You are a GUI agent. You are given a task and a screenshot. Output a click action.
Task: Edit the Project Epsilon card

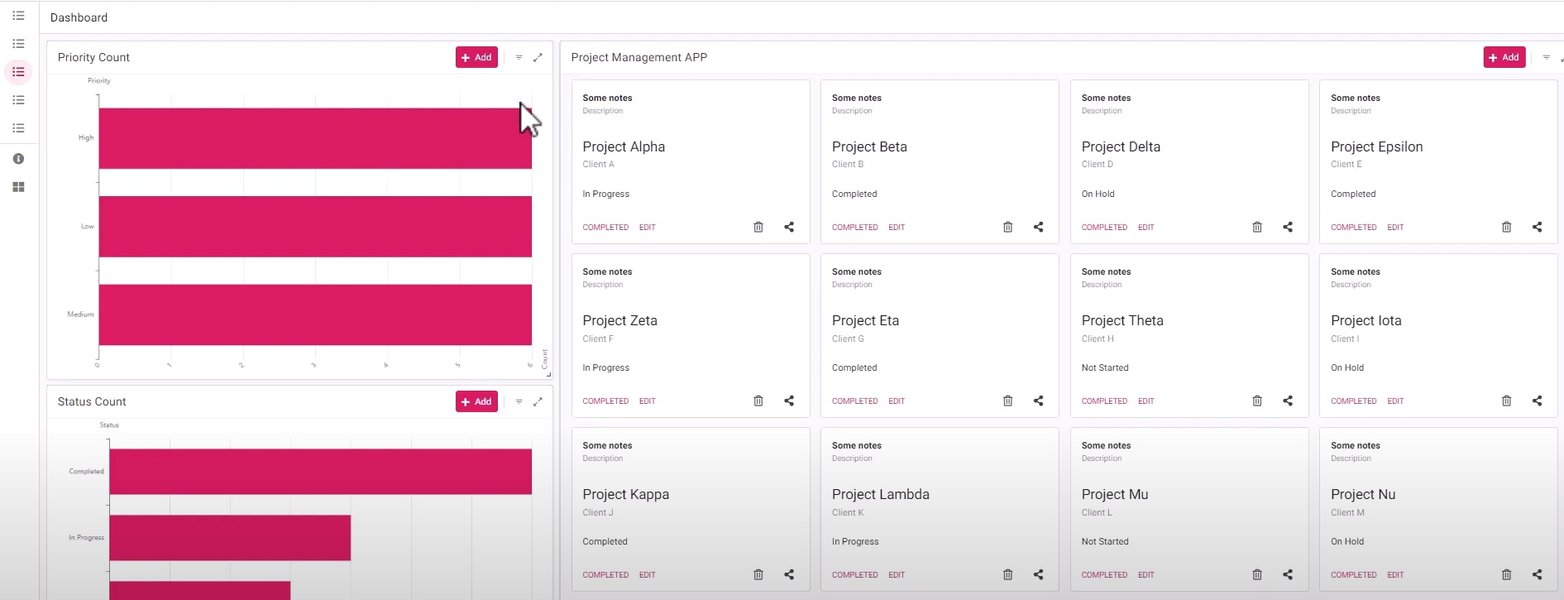tap(1396, 227)
